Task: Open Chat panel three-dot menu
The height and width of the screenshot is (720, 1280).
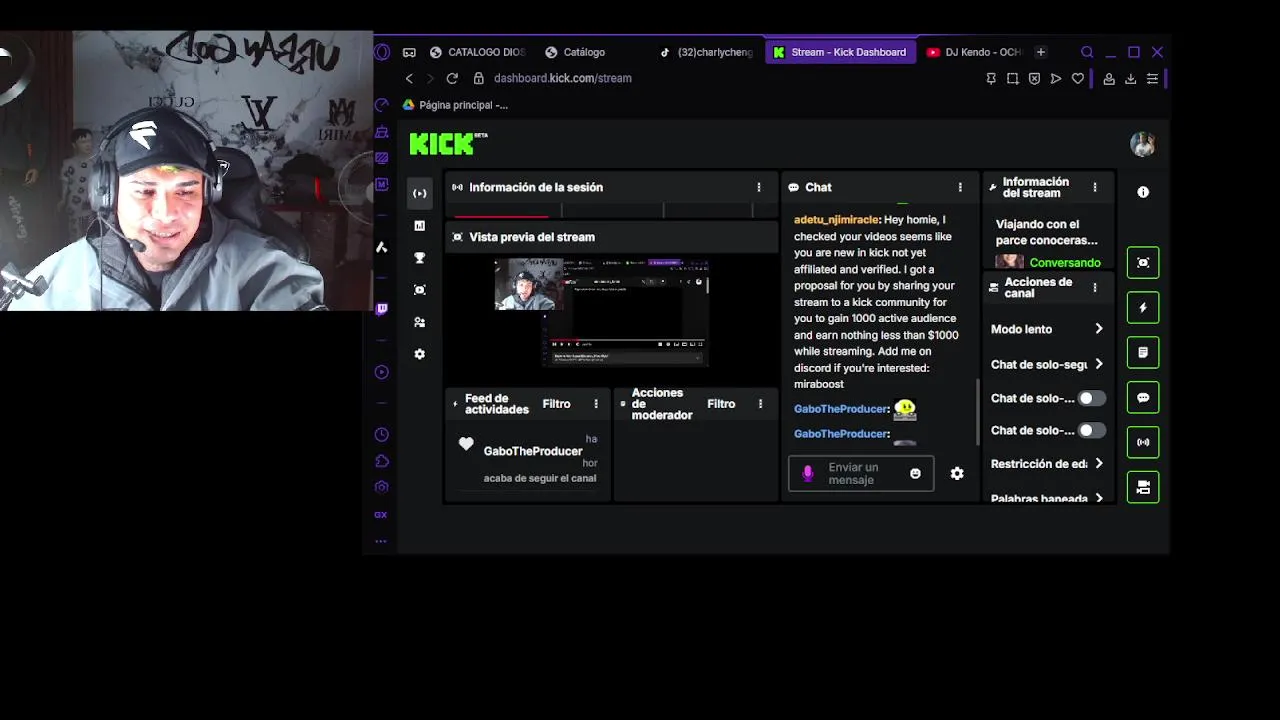Action: pos(960,187)
